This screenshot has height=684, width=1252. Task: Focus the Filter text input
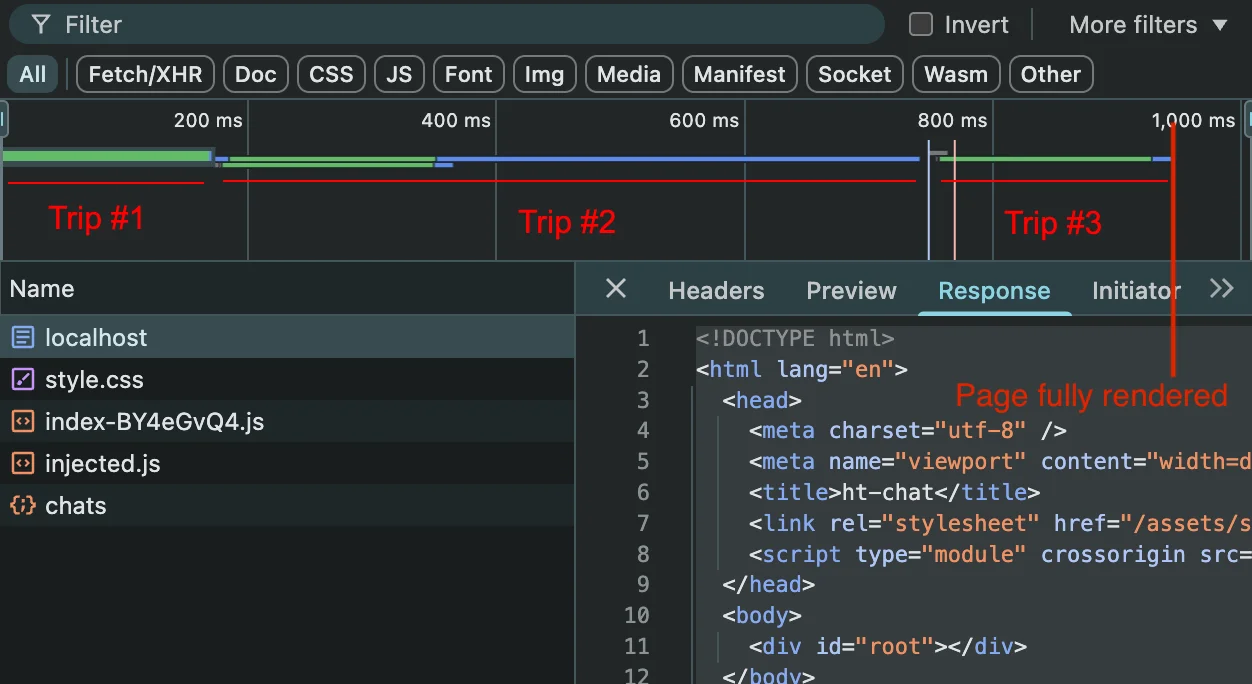(x=446, y=24)
